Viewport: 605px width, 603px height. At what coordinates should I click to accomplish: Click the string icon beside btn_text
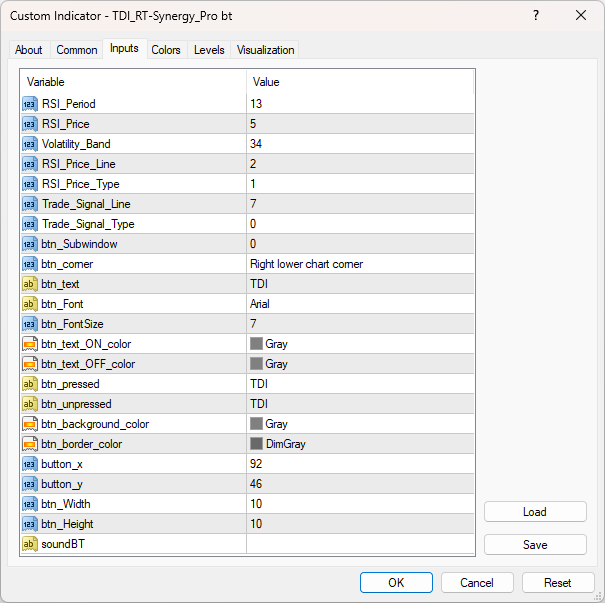(30, 284)
